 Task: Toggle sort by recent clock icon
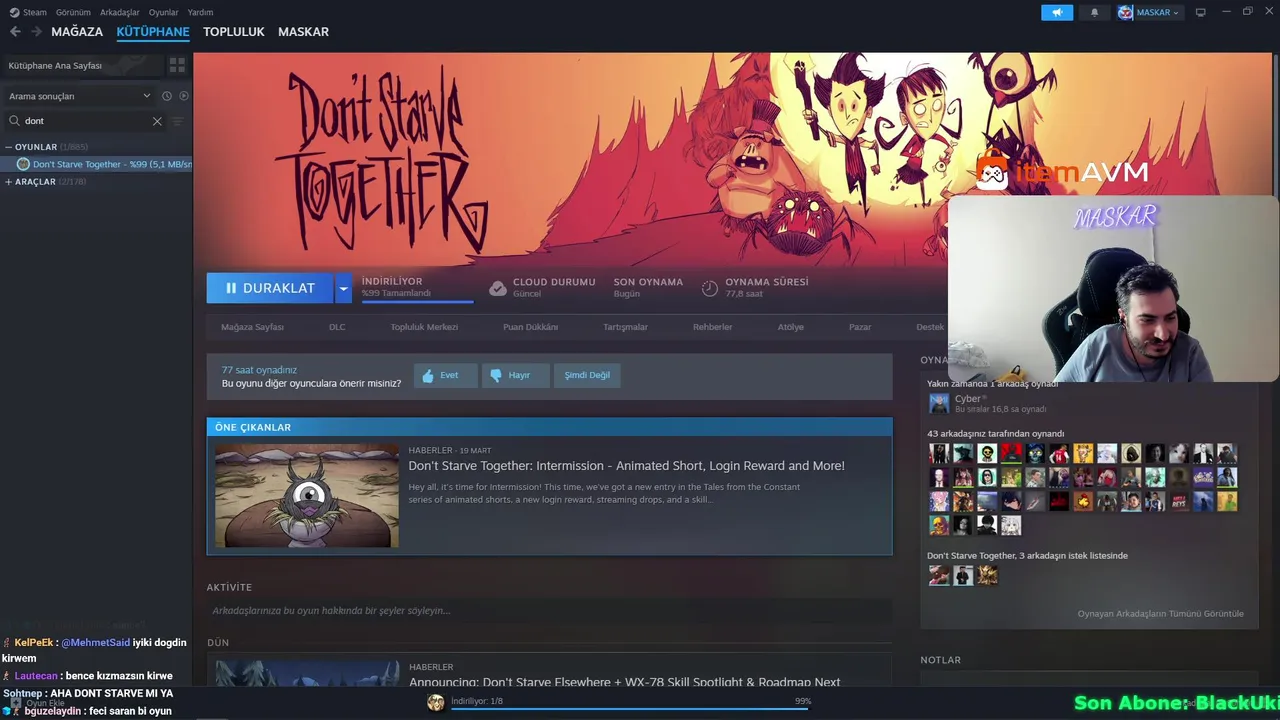click(x=167, y=96)
